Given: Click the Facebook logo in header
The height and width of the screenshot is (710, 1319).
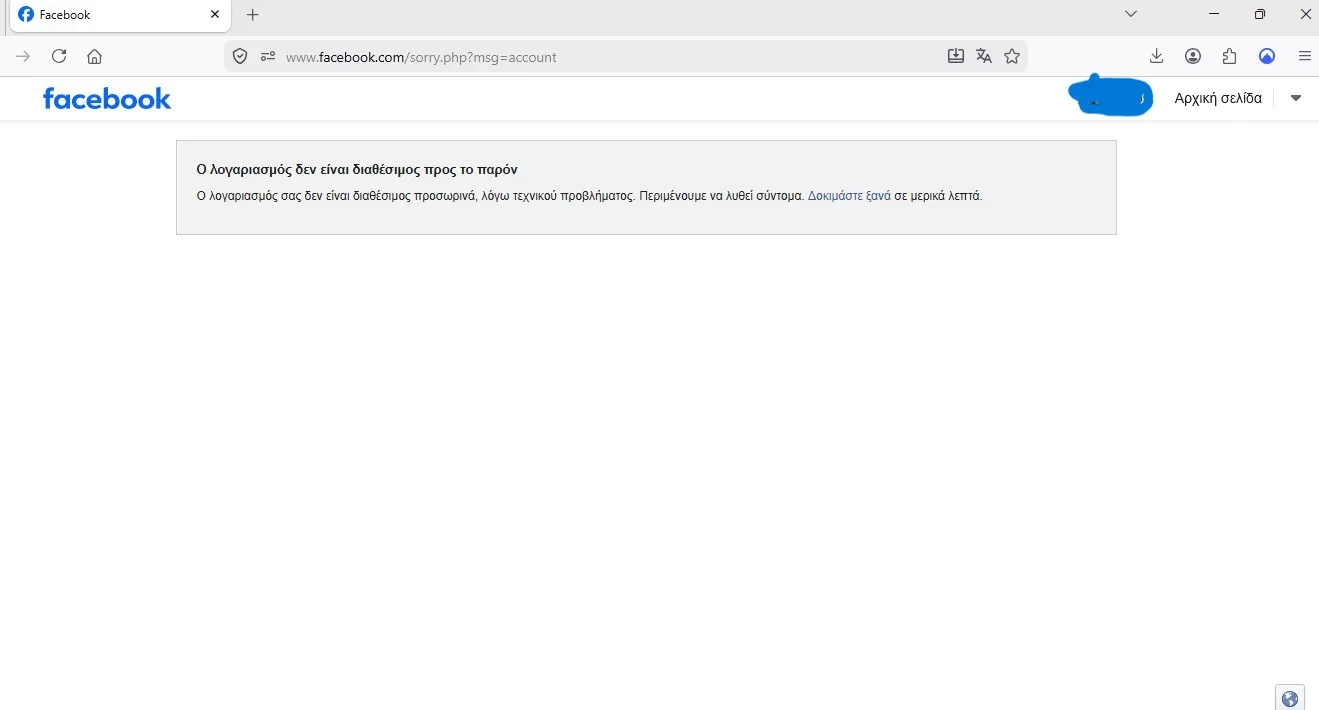Looking at the screenshot, I should pos(107,98).
